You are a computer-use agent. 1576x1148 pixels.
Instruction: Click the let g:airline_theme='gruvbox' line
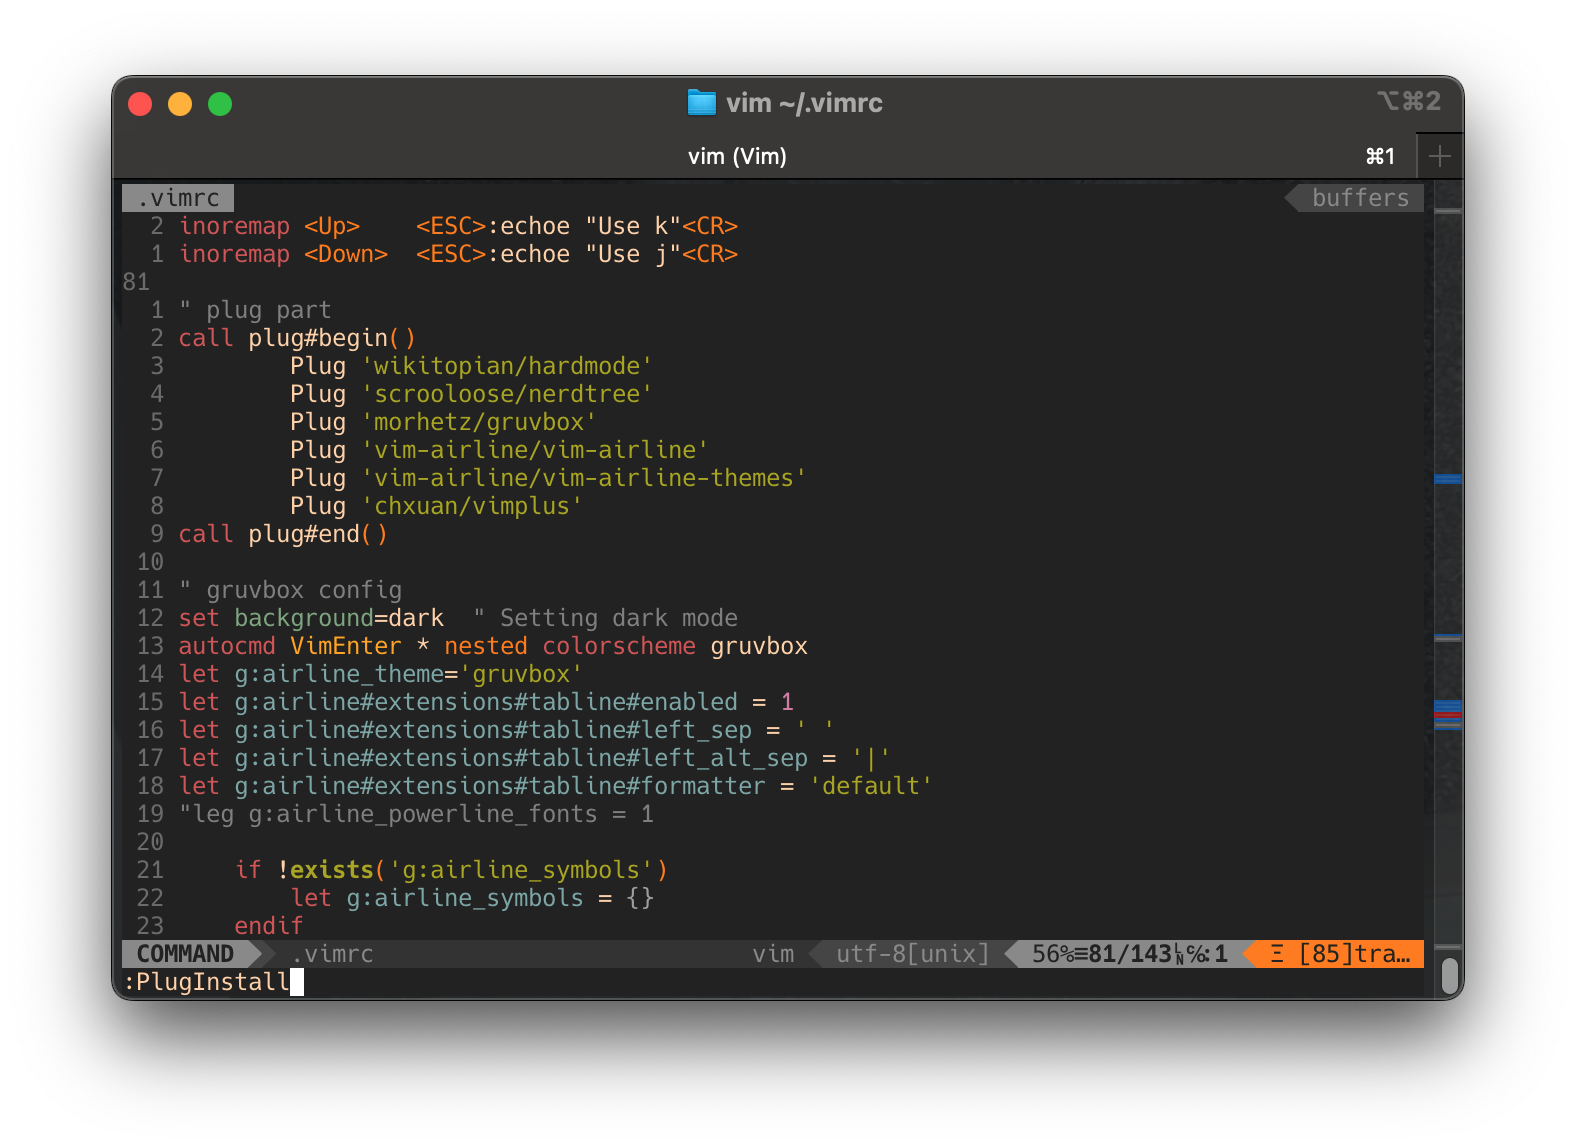[381, 674]
